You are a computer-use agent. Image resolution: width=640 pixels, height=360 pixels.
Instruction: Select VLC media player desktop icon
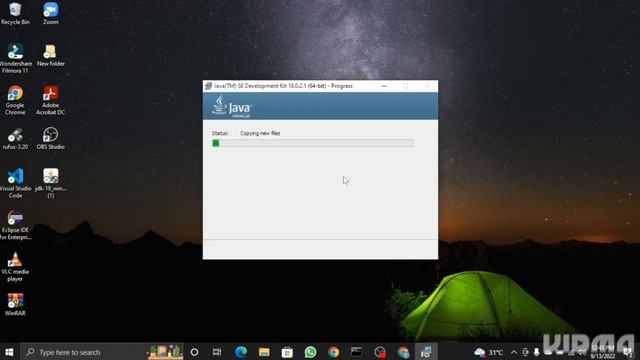tap(15, 267)
